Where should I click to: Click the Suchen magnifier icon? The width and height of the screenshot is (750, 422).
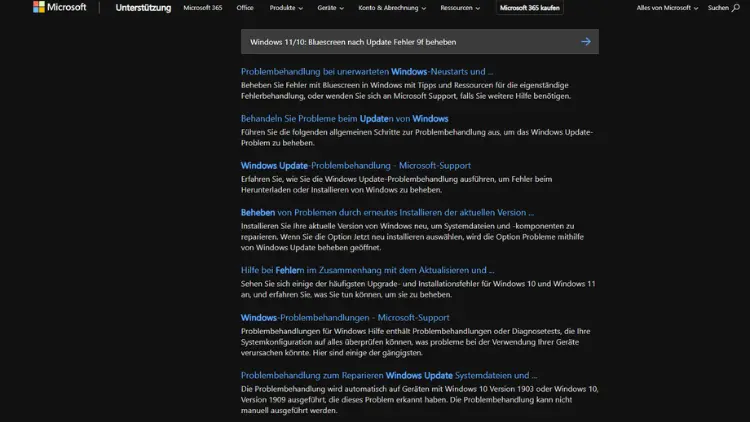click(736, 8)
